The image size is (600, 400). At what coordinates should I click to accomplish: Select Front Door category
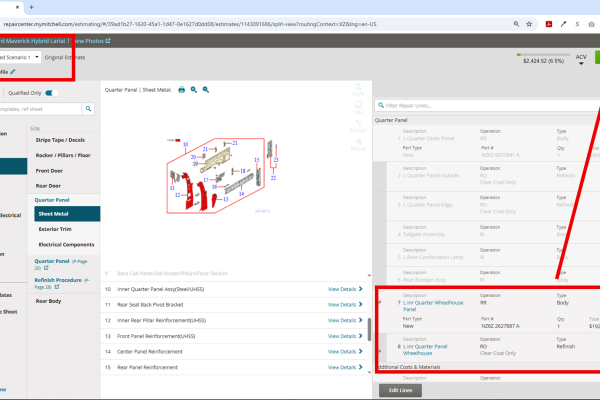pos(49,171)
